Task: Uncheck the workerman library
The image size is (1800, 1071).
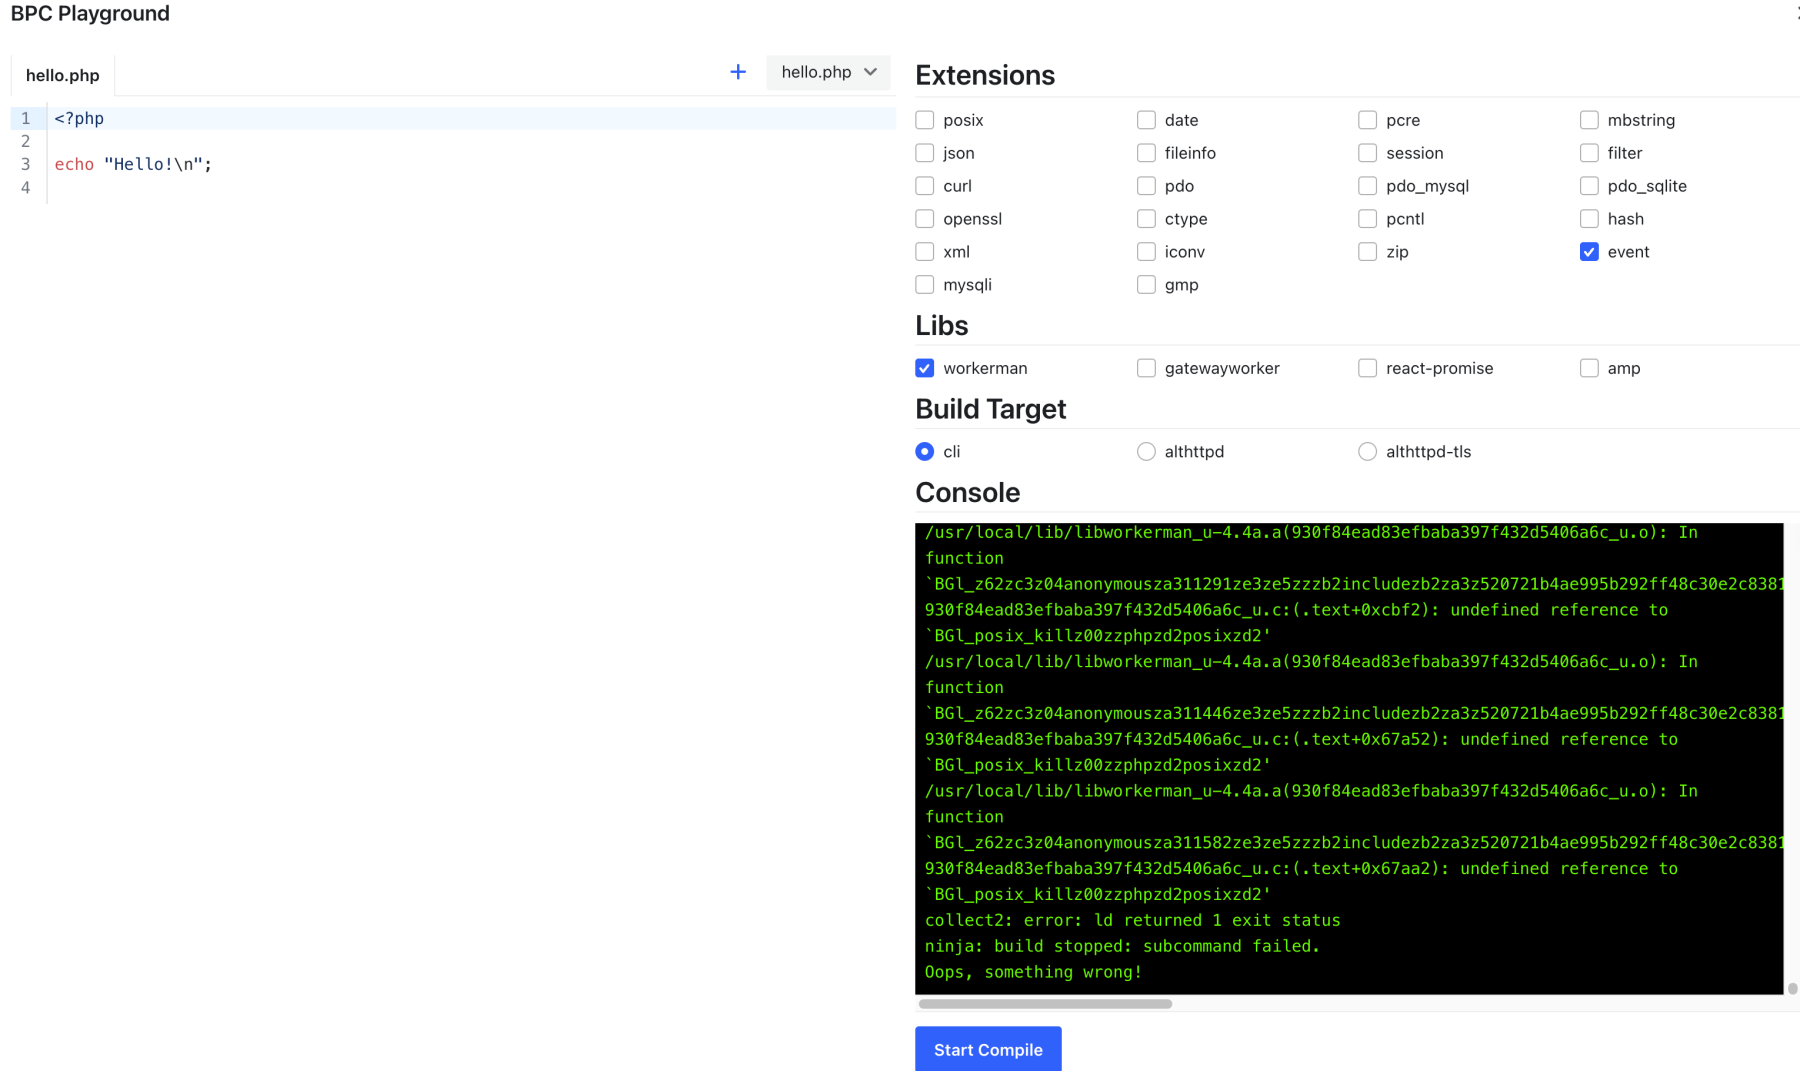Action: (925, 368)
